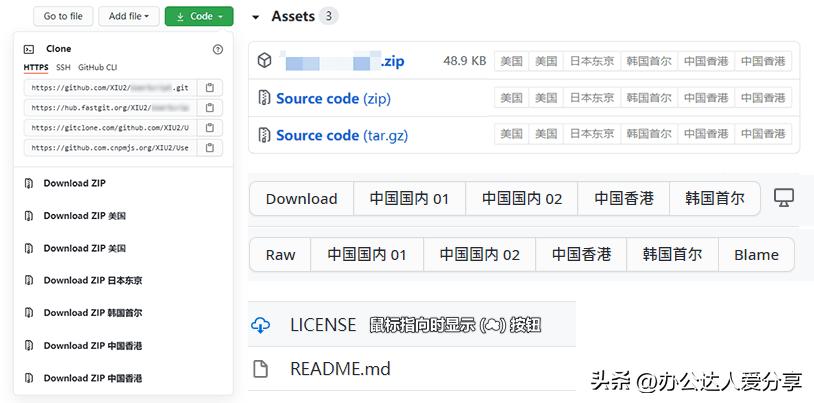Screen dimensions: 814x403
Task: Click the cloud download icon beside LICENSE
Action: tap(260, 325)
